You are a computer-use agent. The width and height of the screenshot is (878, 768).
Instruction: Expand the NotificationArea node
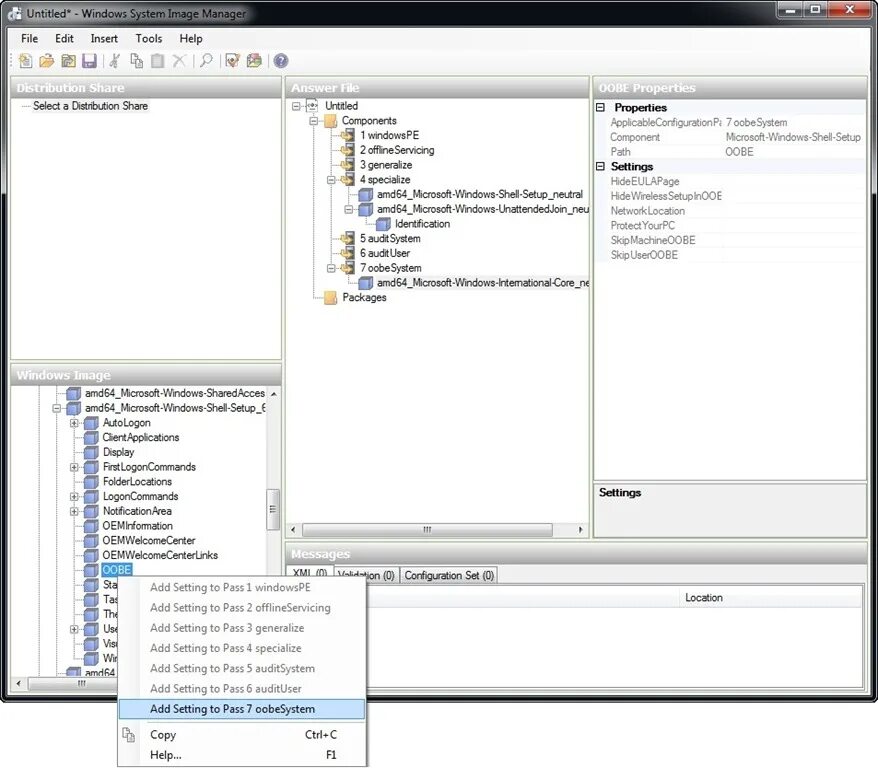point(74,511)
